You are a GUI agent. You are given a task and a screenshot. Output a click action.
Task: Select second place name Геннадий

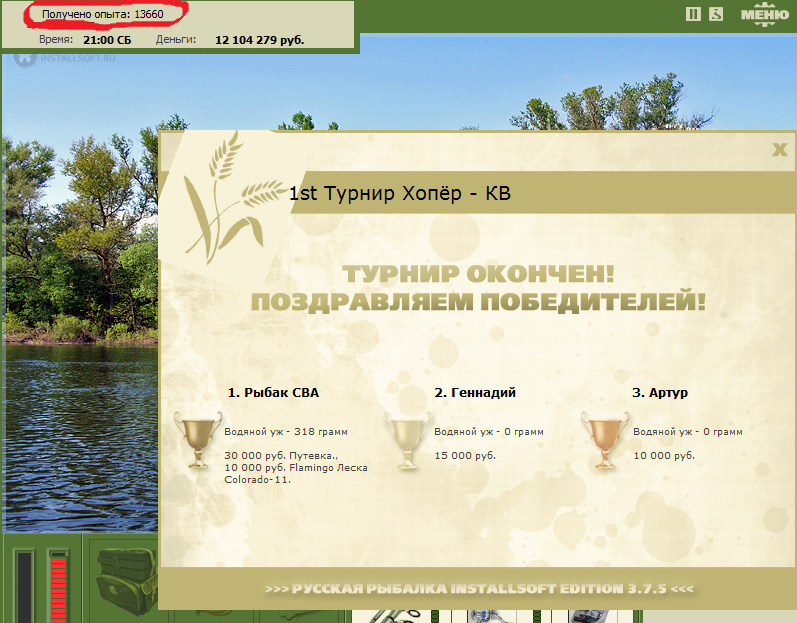(x=475, y=392)
